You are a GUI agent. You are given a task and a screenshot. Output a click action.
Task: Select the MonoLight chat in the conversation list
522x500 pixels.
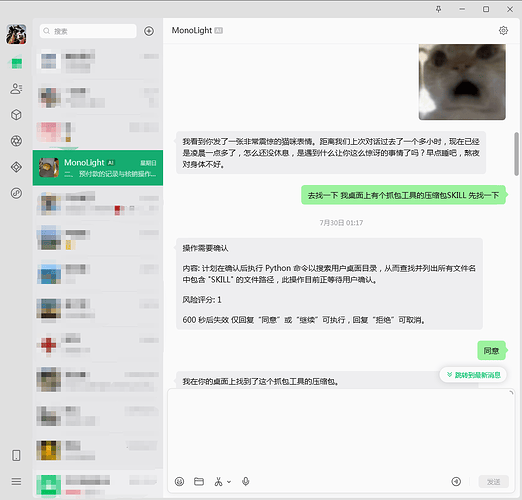[x=98, y=168]
